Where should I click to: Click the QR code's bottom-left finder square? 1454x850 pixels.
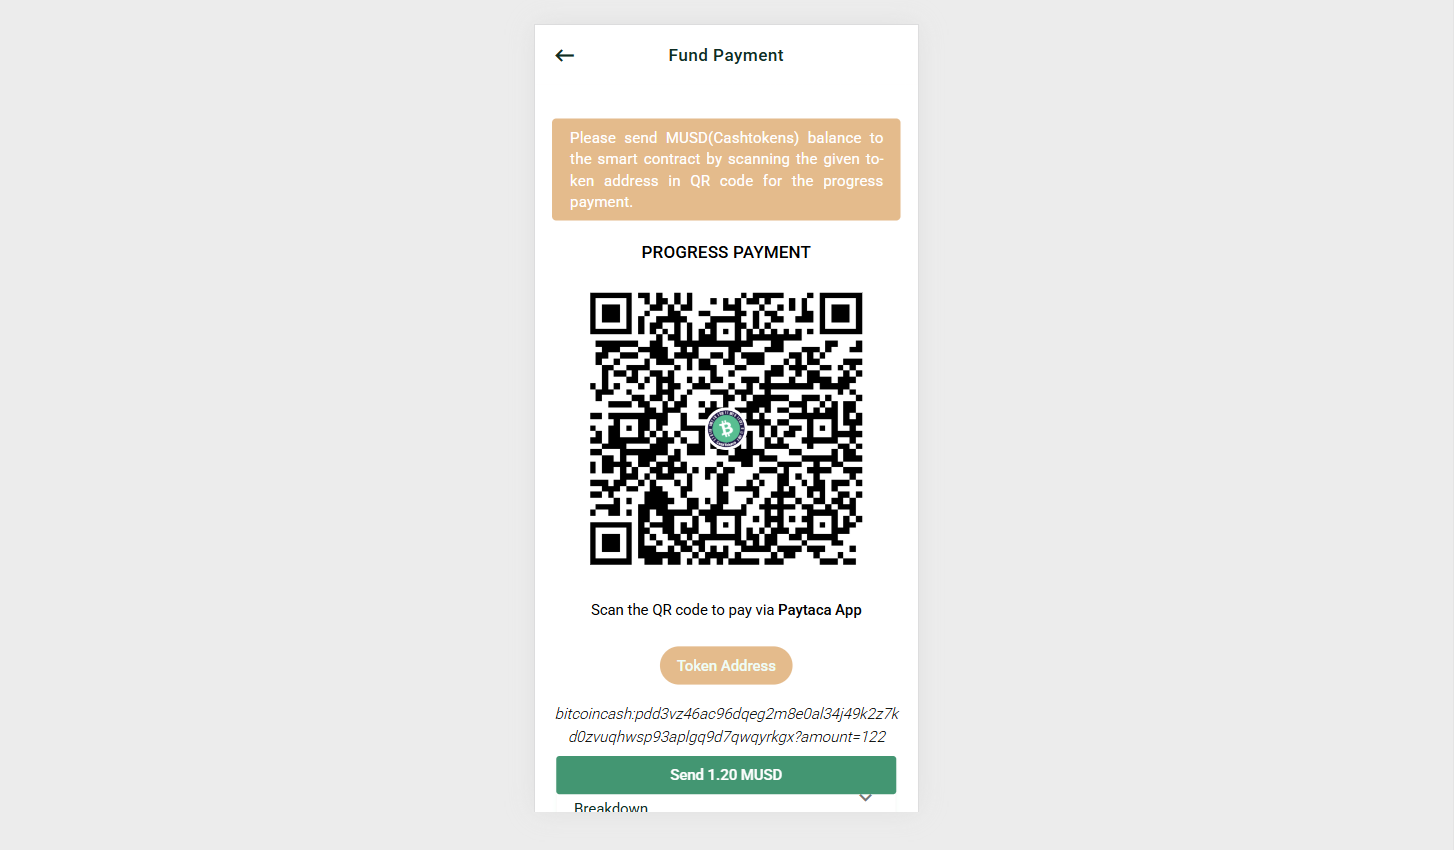coord(611,544)
